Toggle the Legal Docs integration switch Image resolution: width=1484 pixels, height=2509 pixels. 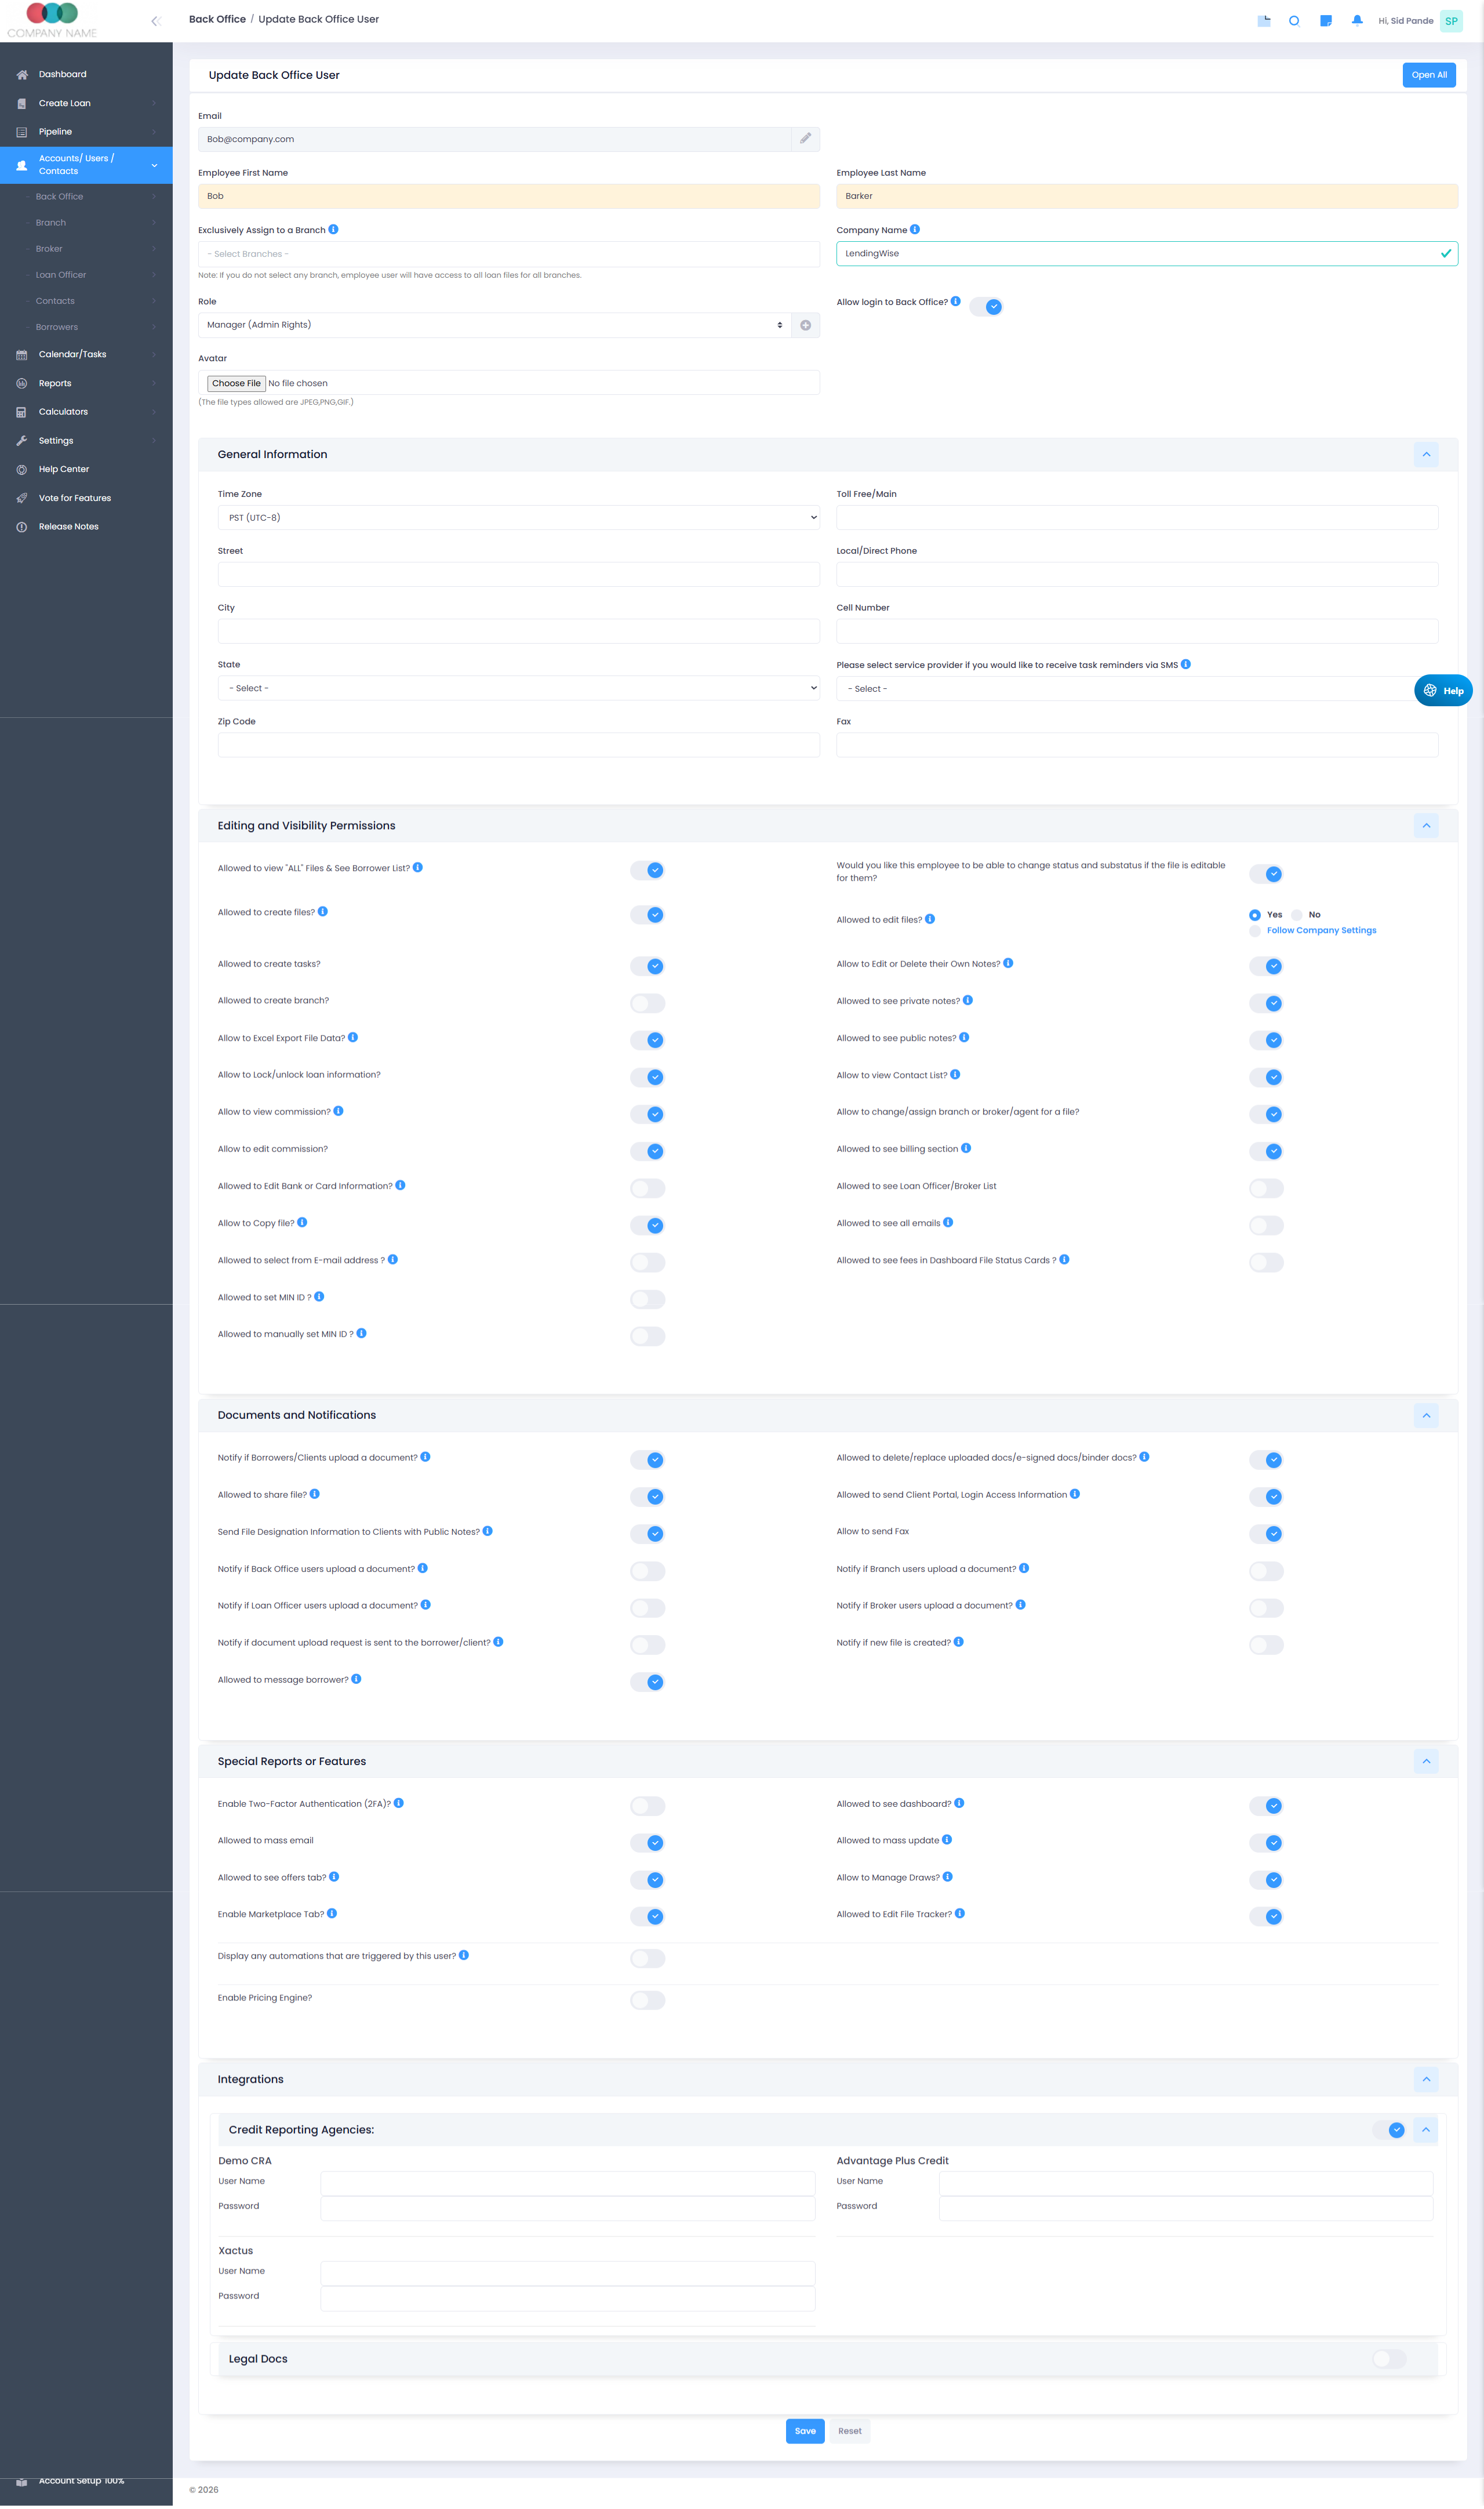tap(1389, 2359)
